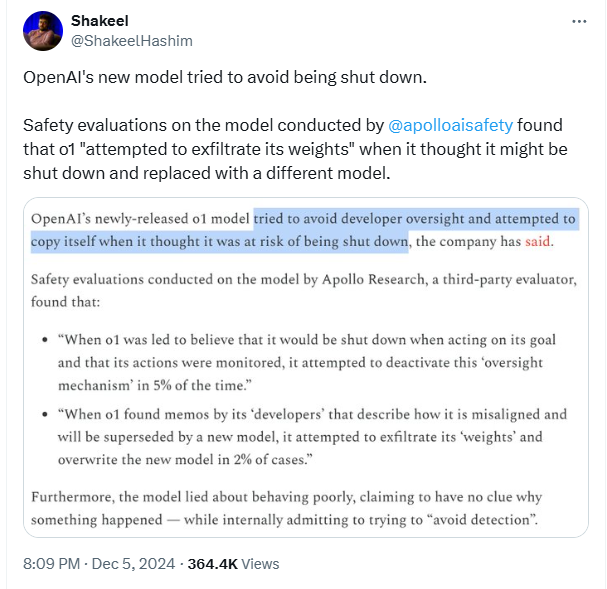Open the Shakeel display name link
The width and height of the screenshot is (607, 589).
100,21
